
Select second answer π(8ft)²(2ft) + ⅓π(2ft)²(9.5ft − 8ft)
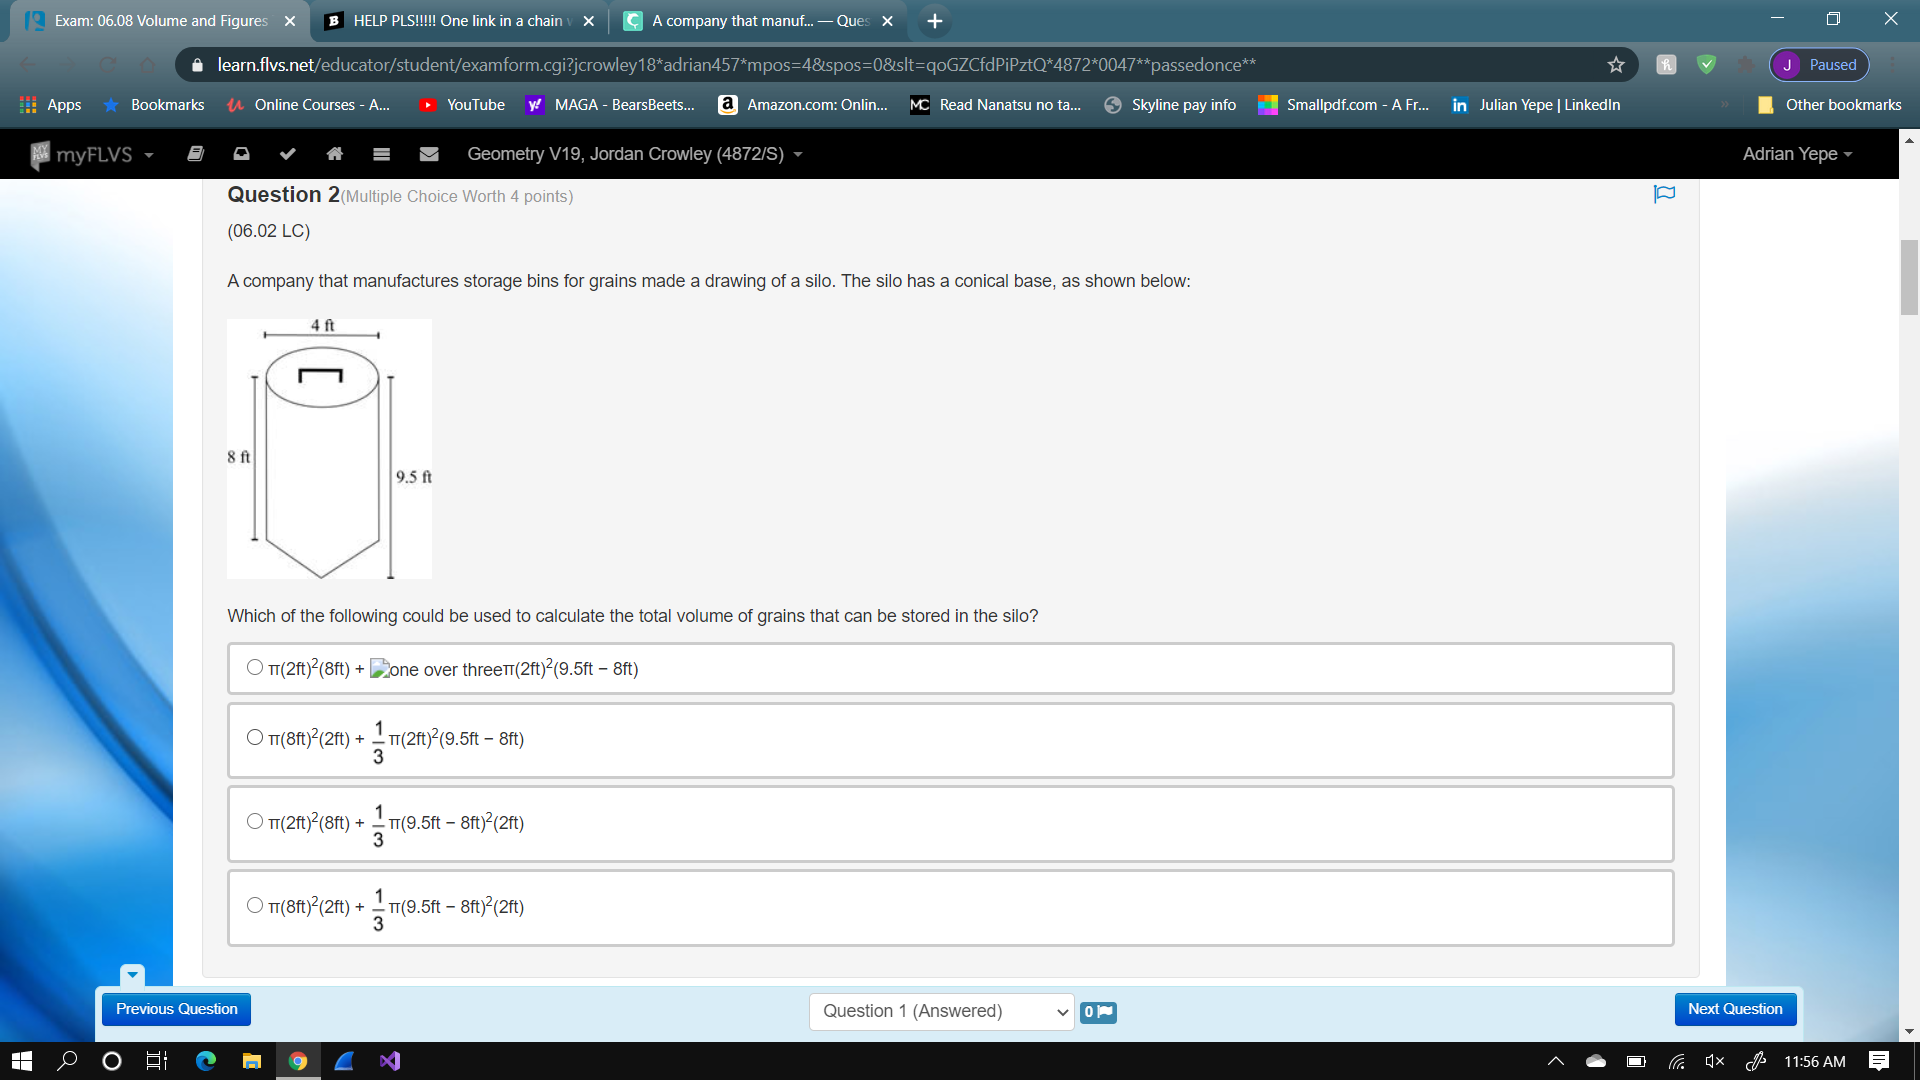pyautogui.click(x=255, y=738)
